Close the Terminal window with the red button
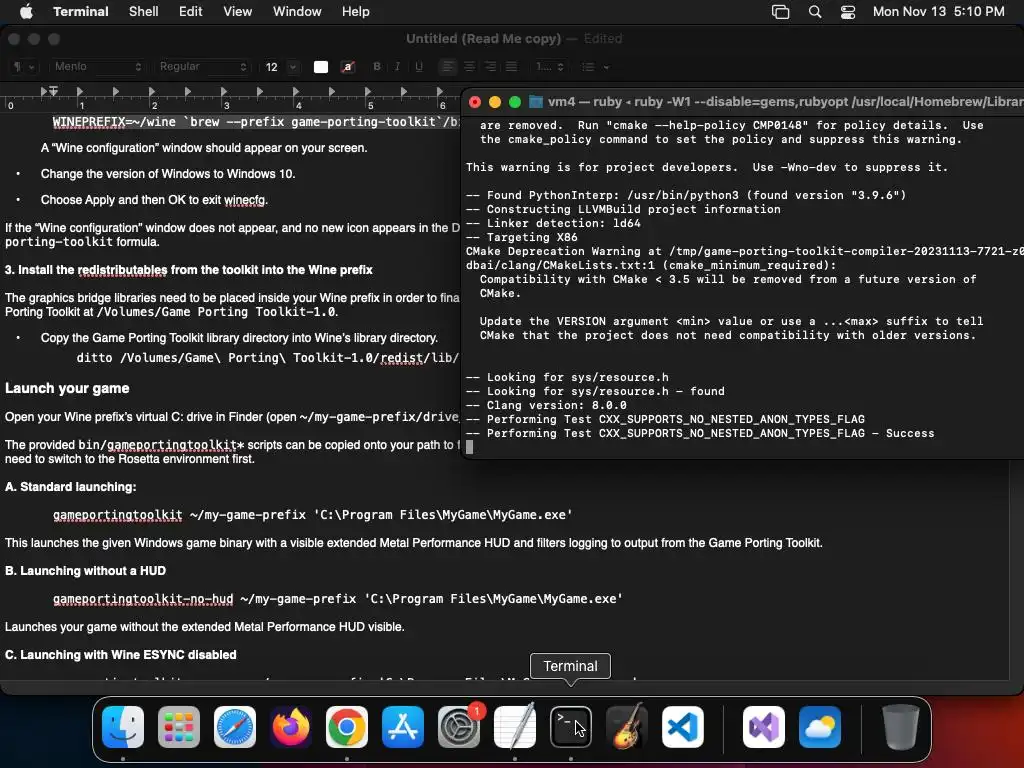1024x768 pixels. [475, 102]
